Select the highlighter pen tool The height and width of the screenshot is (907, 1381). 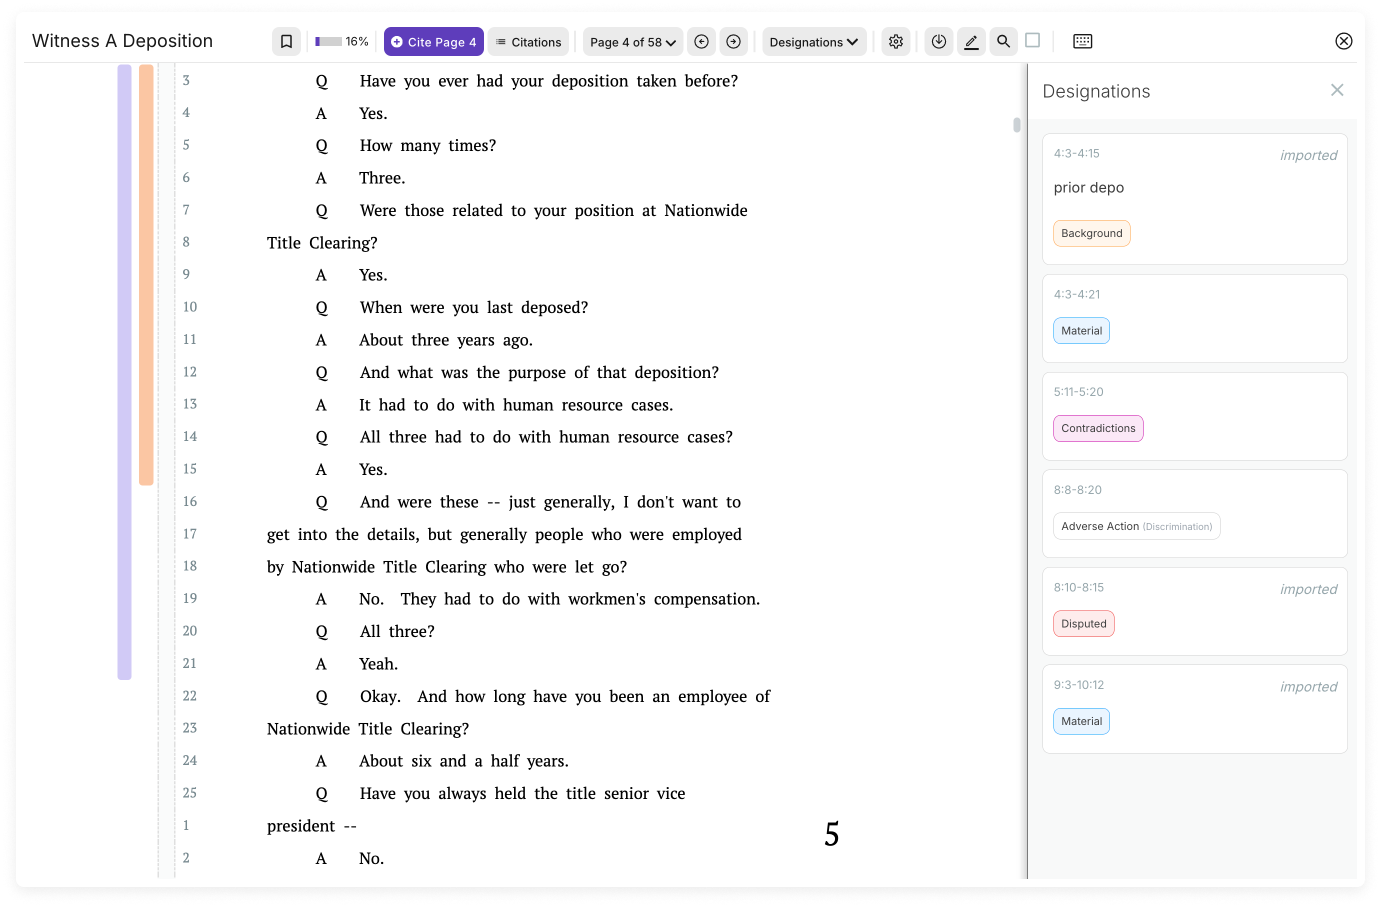(x=970, y=41)
